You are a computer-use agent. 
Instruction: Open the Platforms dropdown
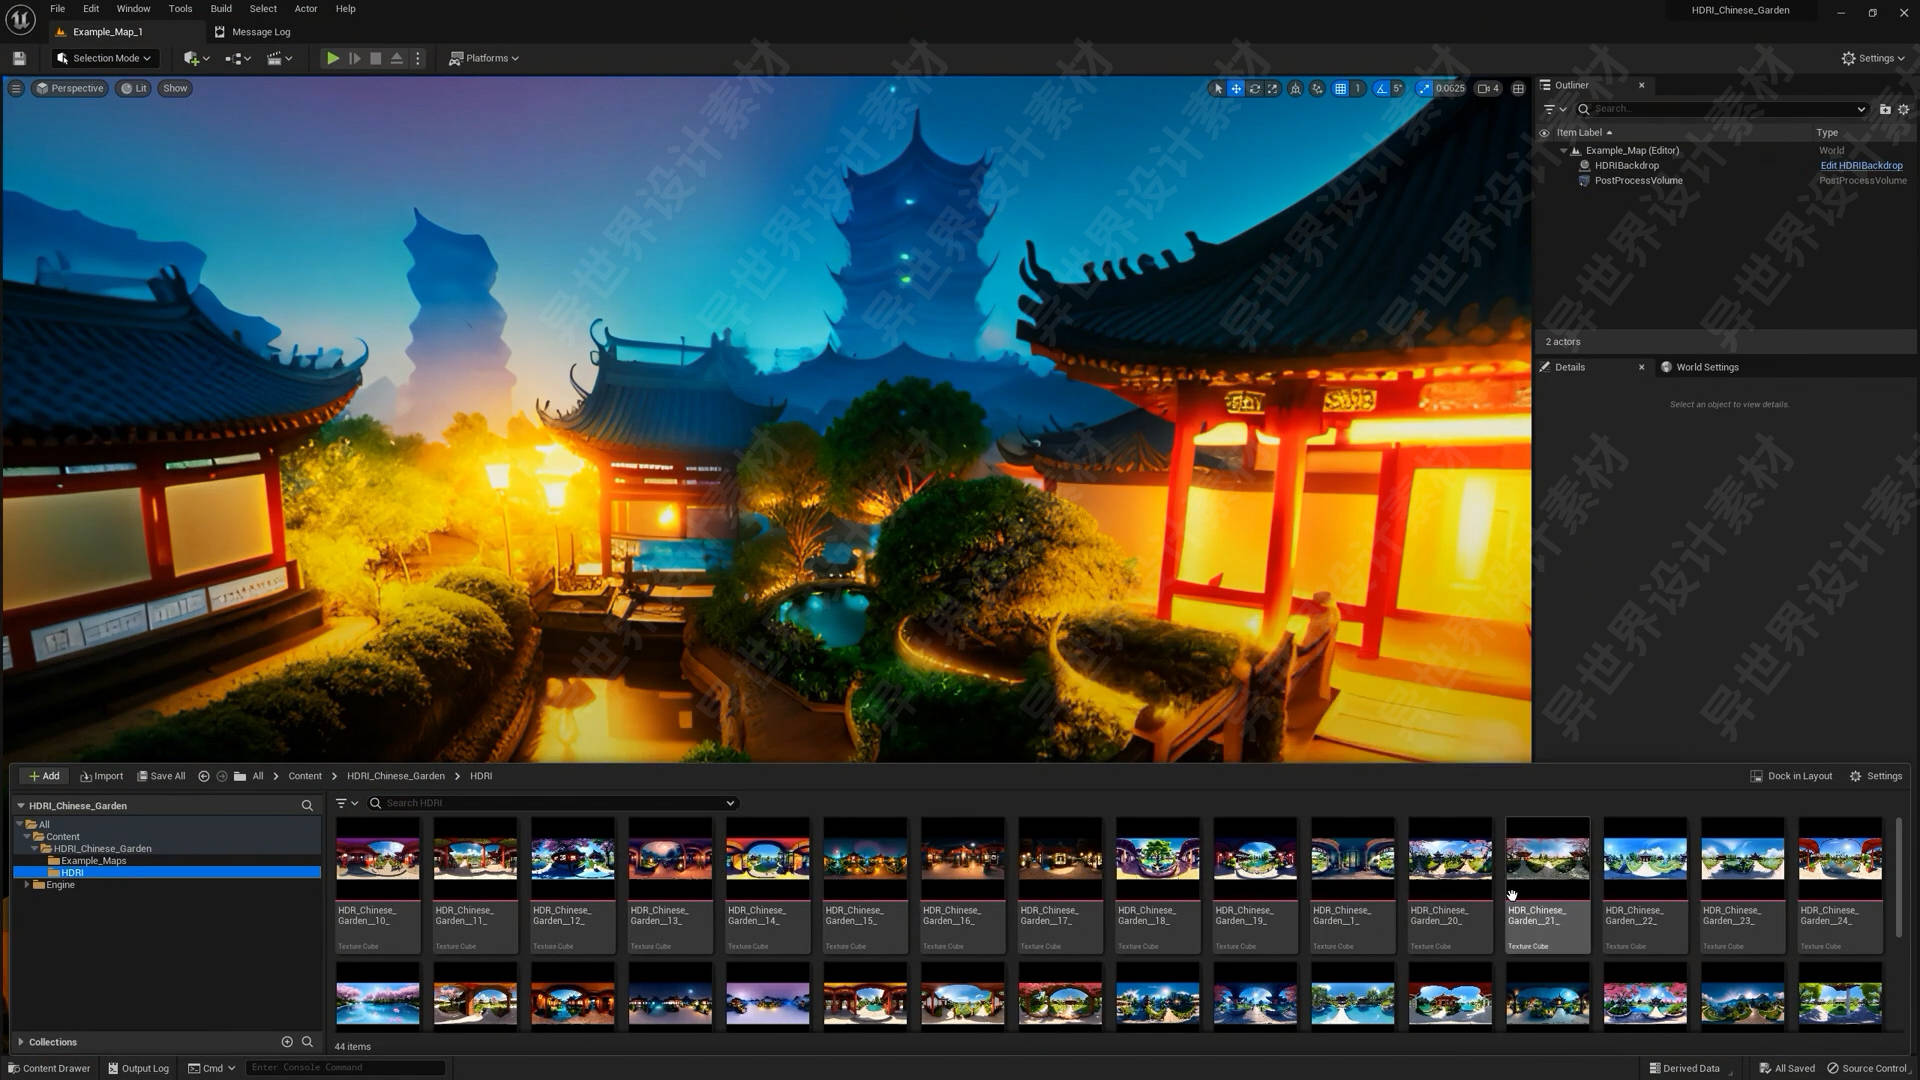(484, 59)
